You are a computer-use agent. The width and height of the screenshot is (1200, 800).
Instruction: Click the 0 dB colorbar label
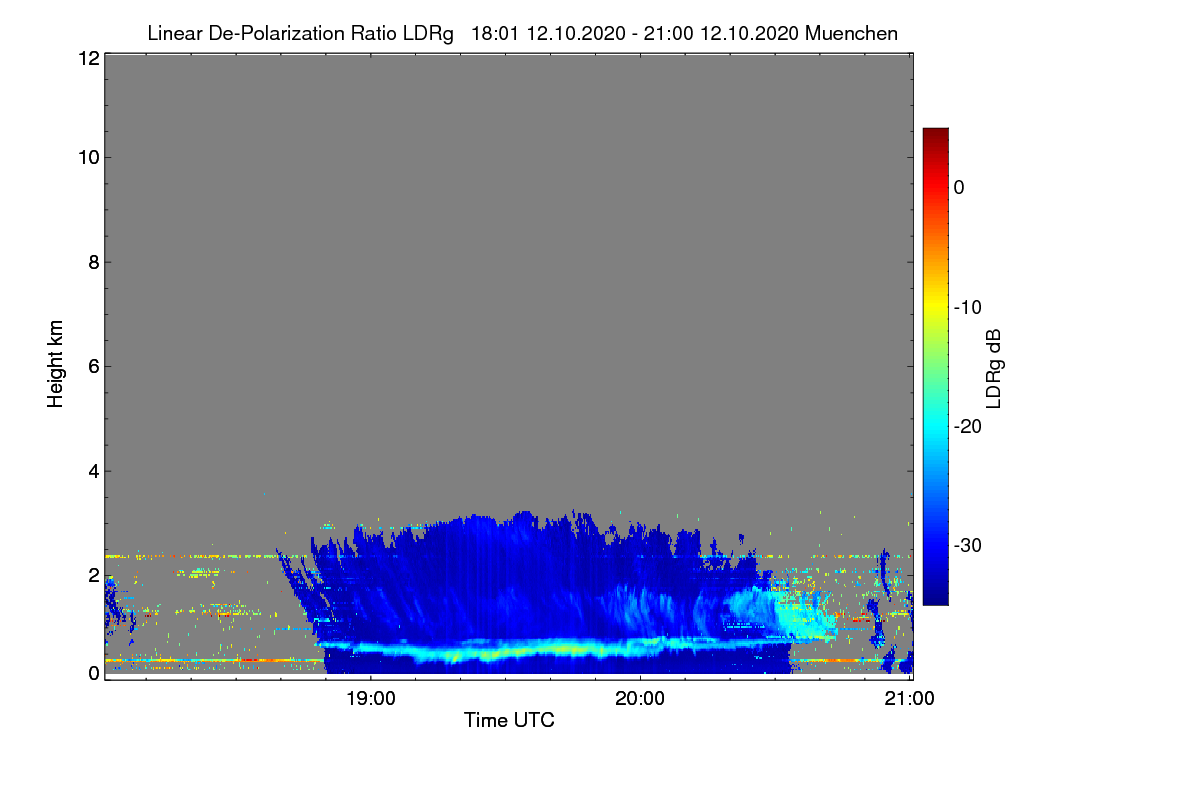959,187
